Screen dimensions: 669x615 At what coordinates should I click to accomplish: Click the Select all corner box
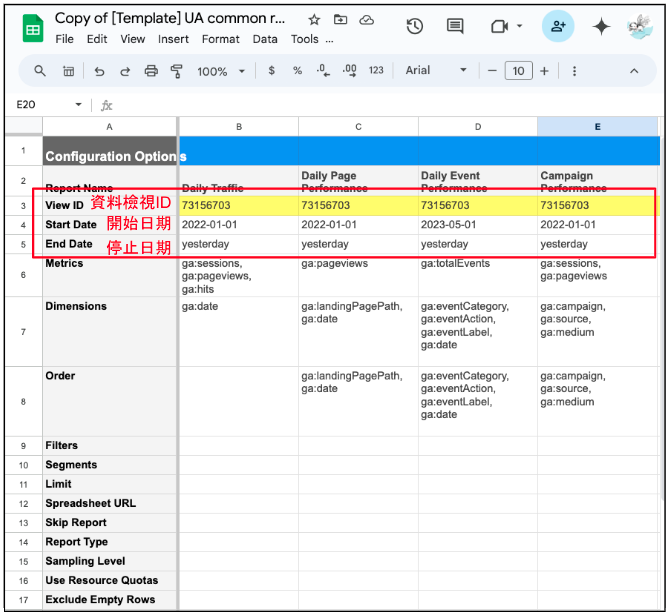point(23,127)
